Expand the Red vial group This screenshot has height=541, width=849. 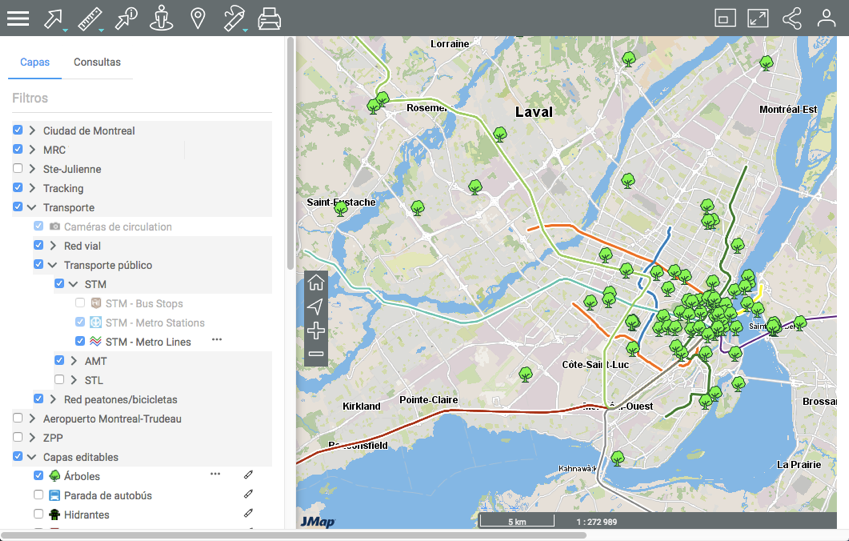[53, 246]
